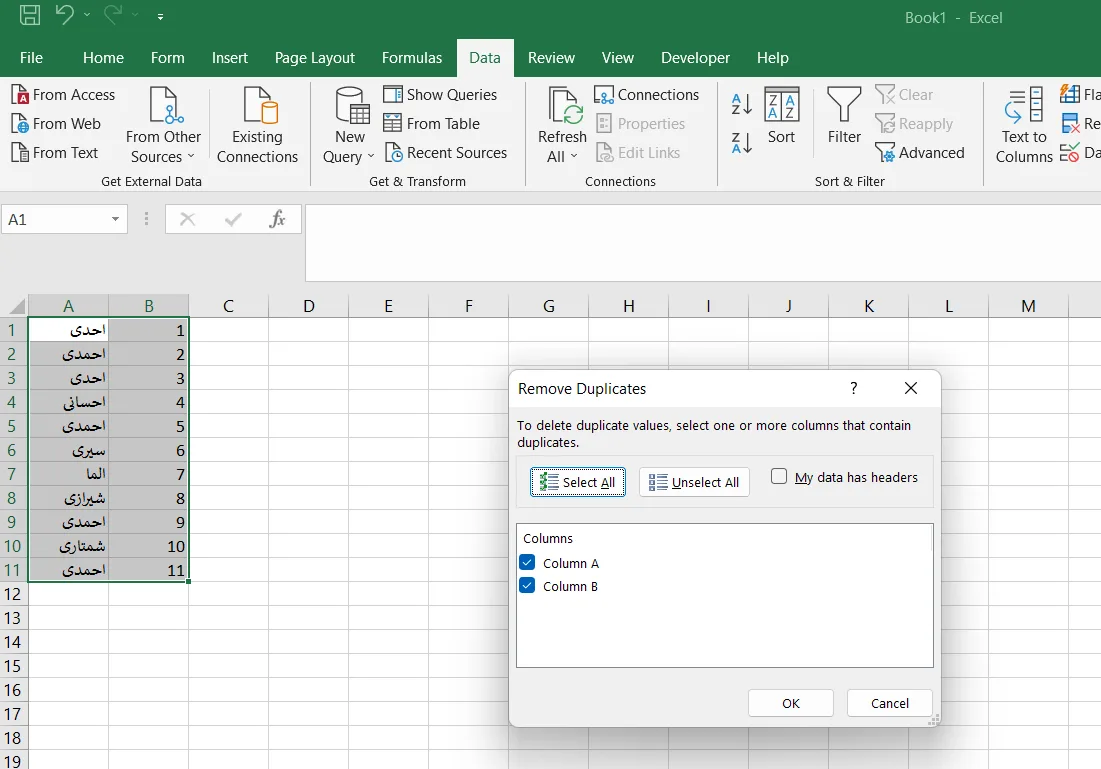Confirm with OK in Remove Duplicates
1101x769 pixels.
pyautogui.click(x=791, y=703)
